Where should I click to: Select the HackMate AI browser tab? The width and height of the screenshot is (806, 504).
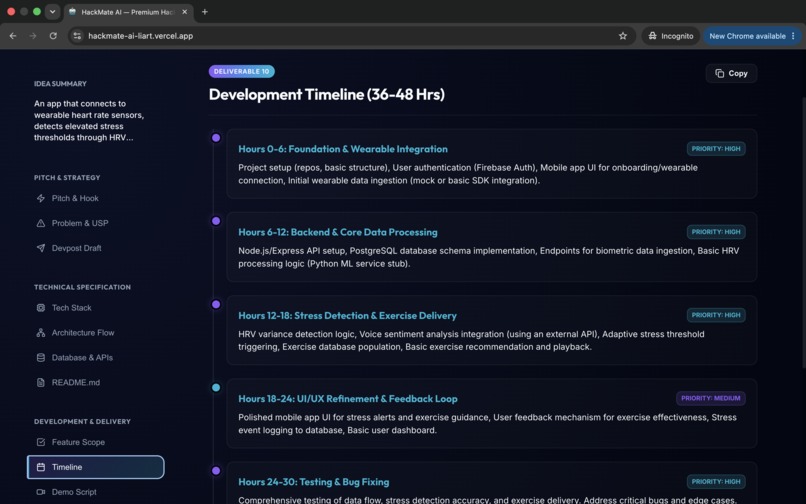129,12
